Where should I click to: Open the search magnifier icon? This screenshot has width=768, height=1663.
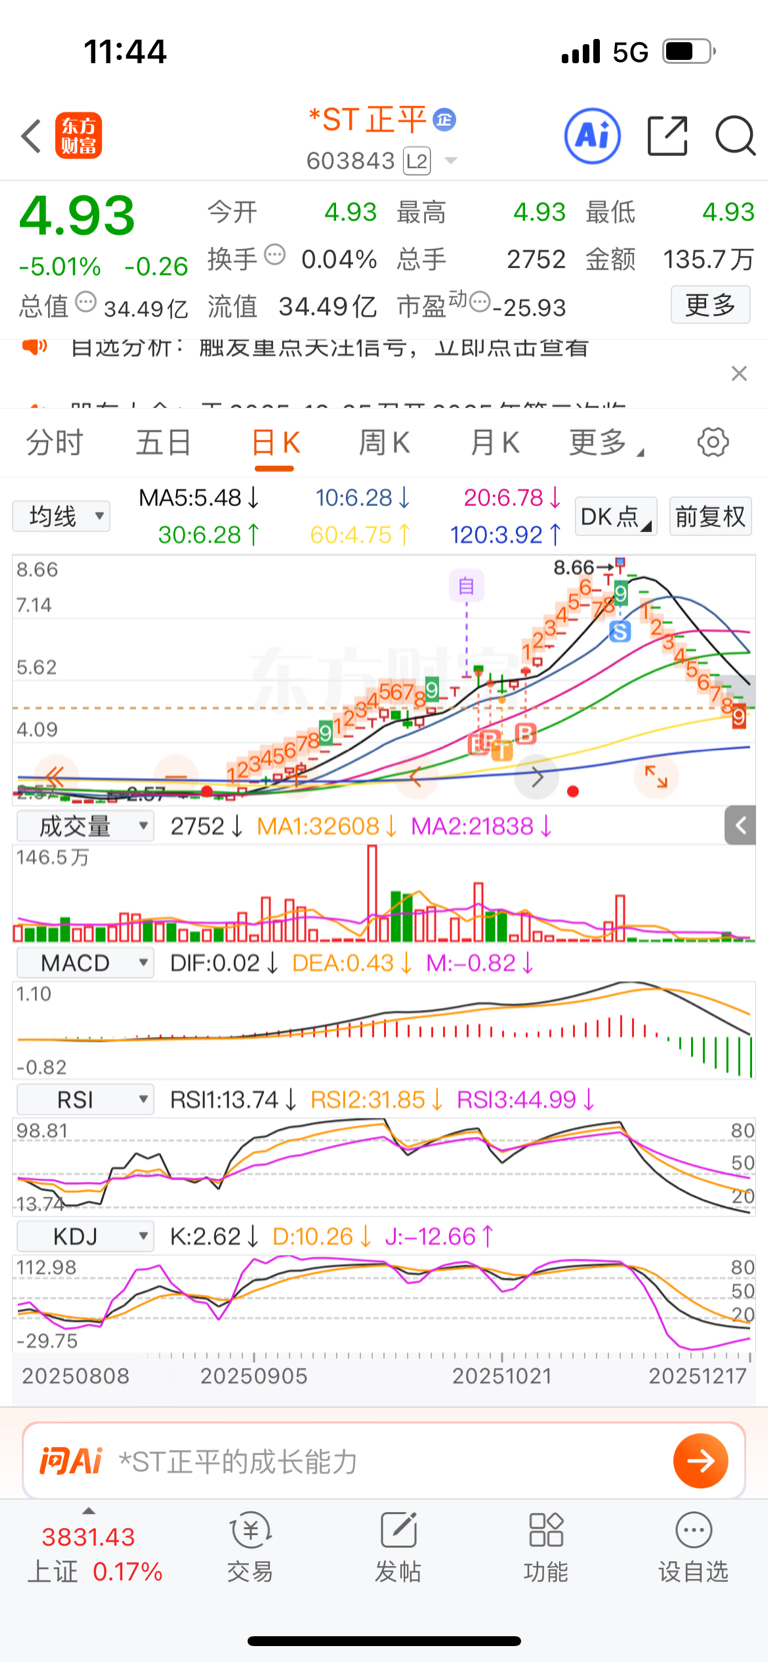coord(735,136)
